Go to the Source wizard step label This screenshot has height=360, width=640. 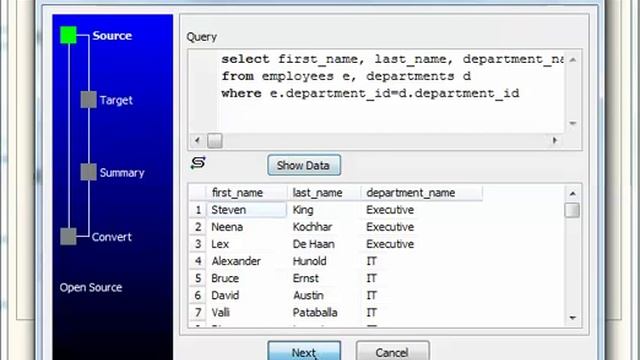(x=112, y=36)
